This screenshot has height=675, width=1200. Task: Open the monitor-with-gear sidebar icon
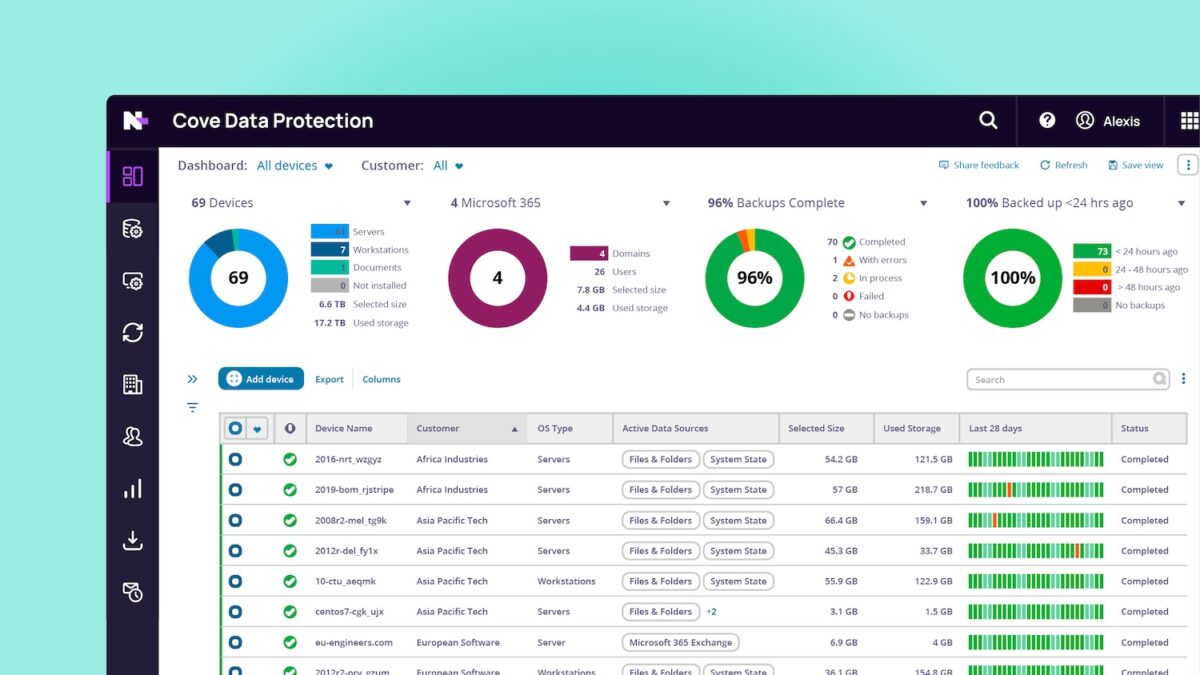(x=133, y=281)
